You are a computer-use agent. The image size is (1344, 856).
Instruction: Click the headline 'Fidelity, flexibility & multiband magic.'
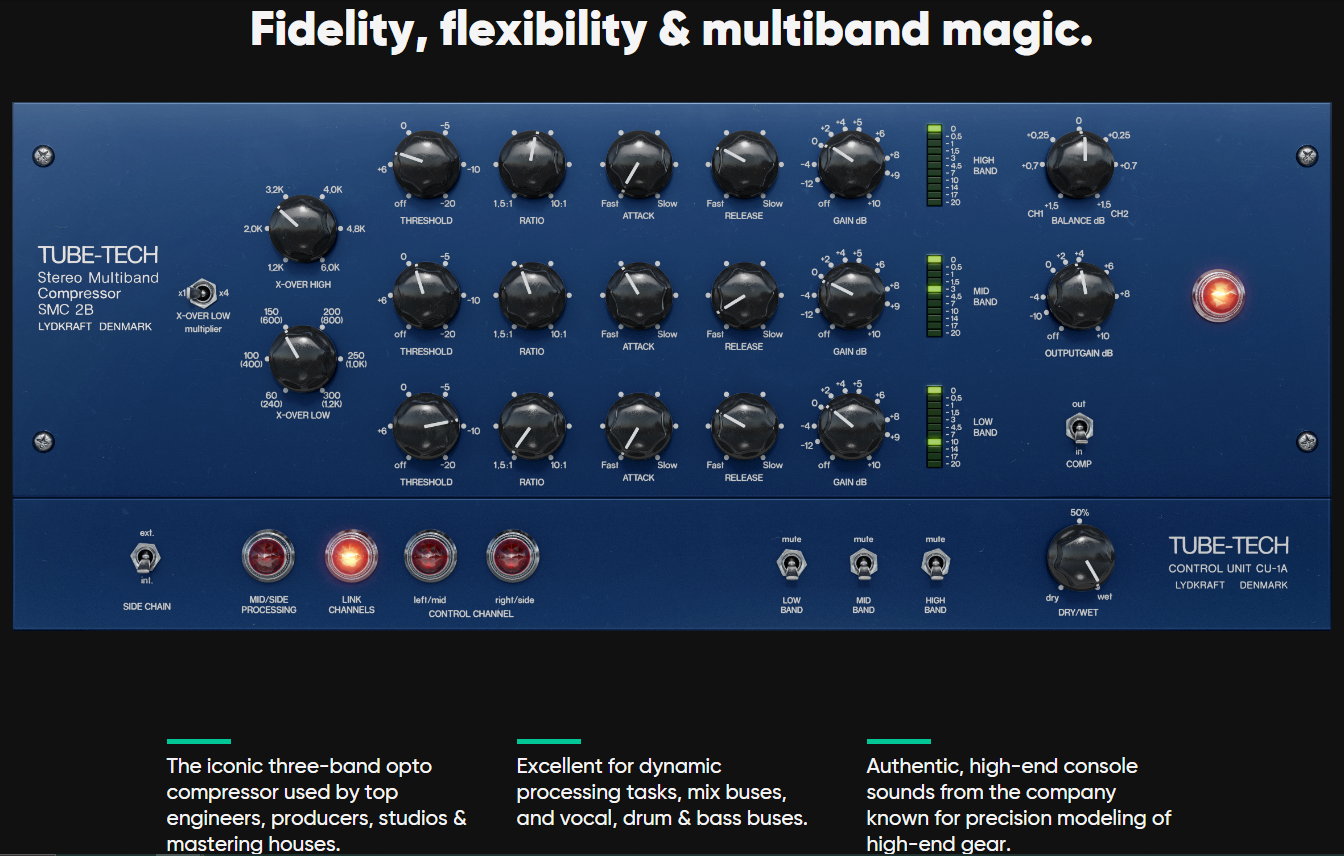click(671, 30)
